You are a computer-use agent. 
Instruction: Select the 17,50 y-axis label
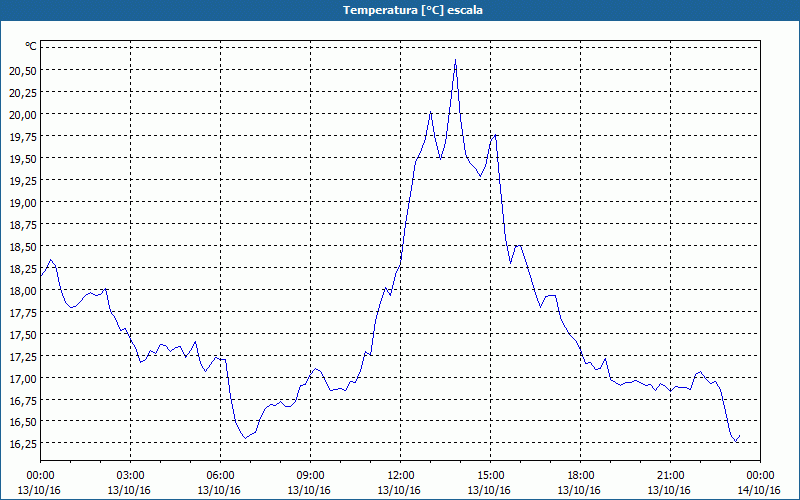[23, 334]
